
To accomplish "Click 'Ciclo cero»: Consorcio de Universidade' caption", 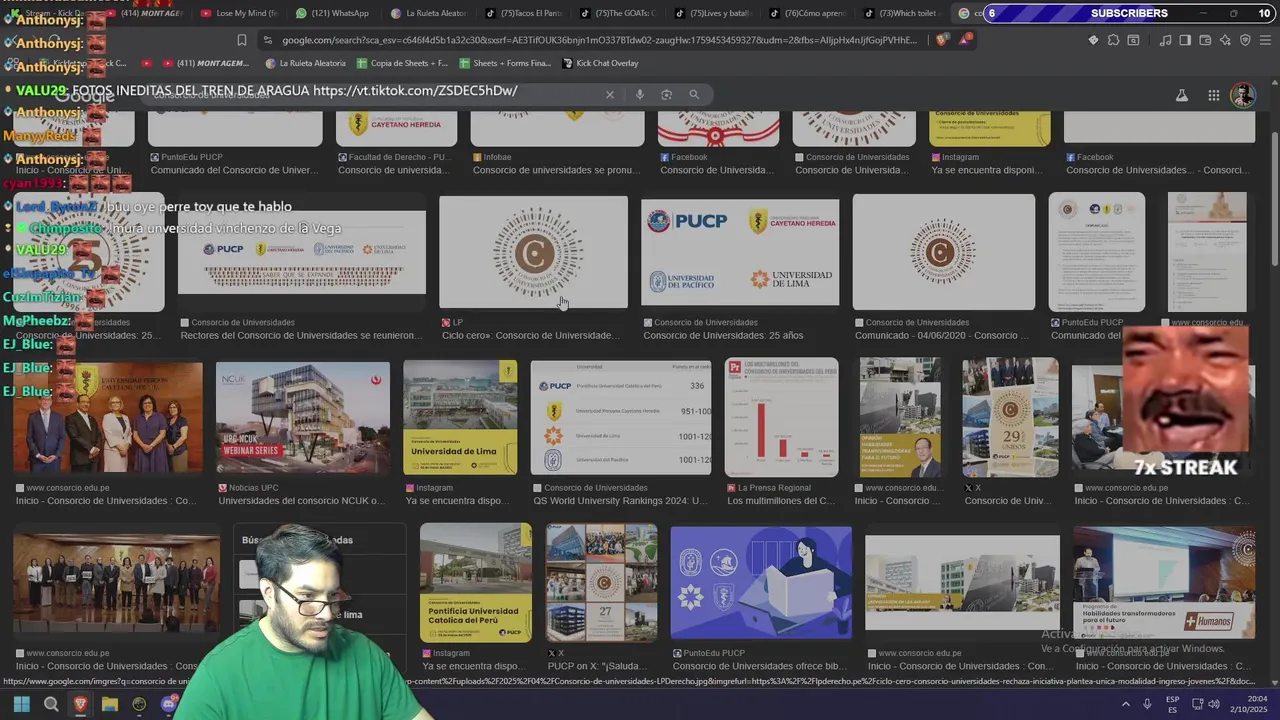I will point(530,336).
